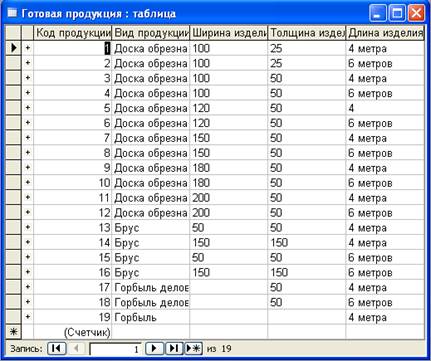Select row 1 with the current record arrow
Viewport: 431px width, 361px height.
14,48
